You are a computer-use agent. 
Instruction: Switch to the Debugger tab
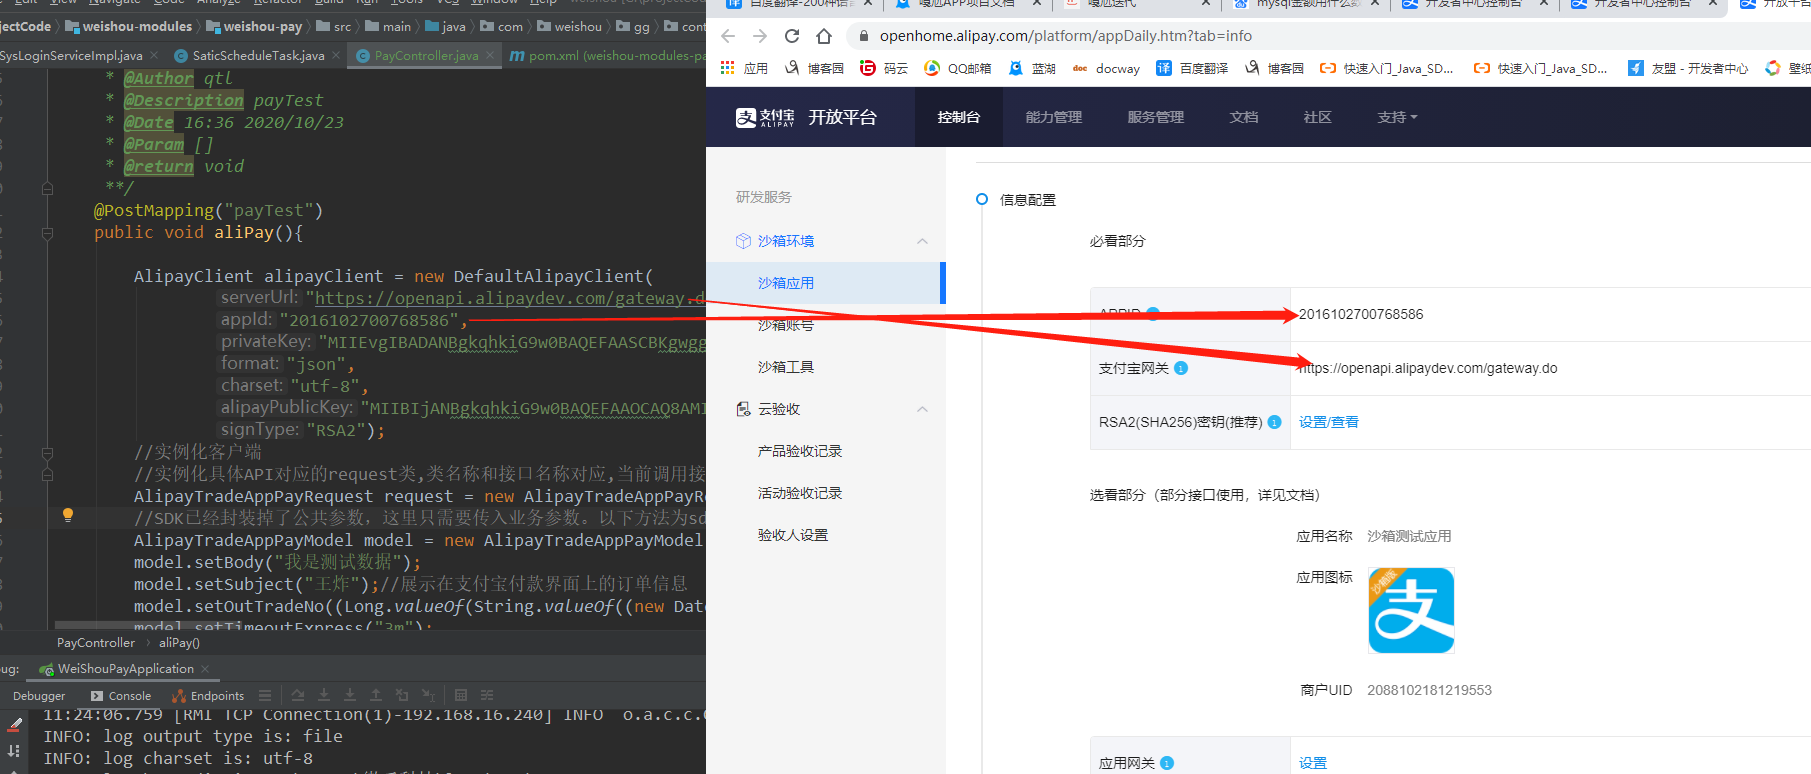[x=39, y=696]
